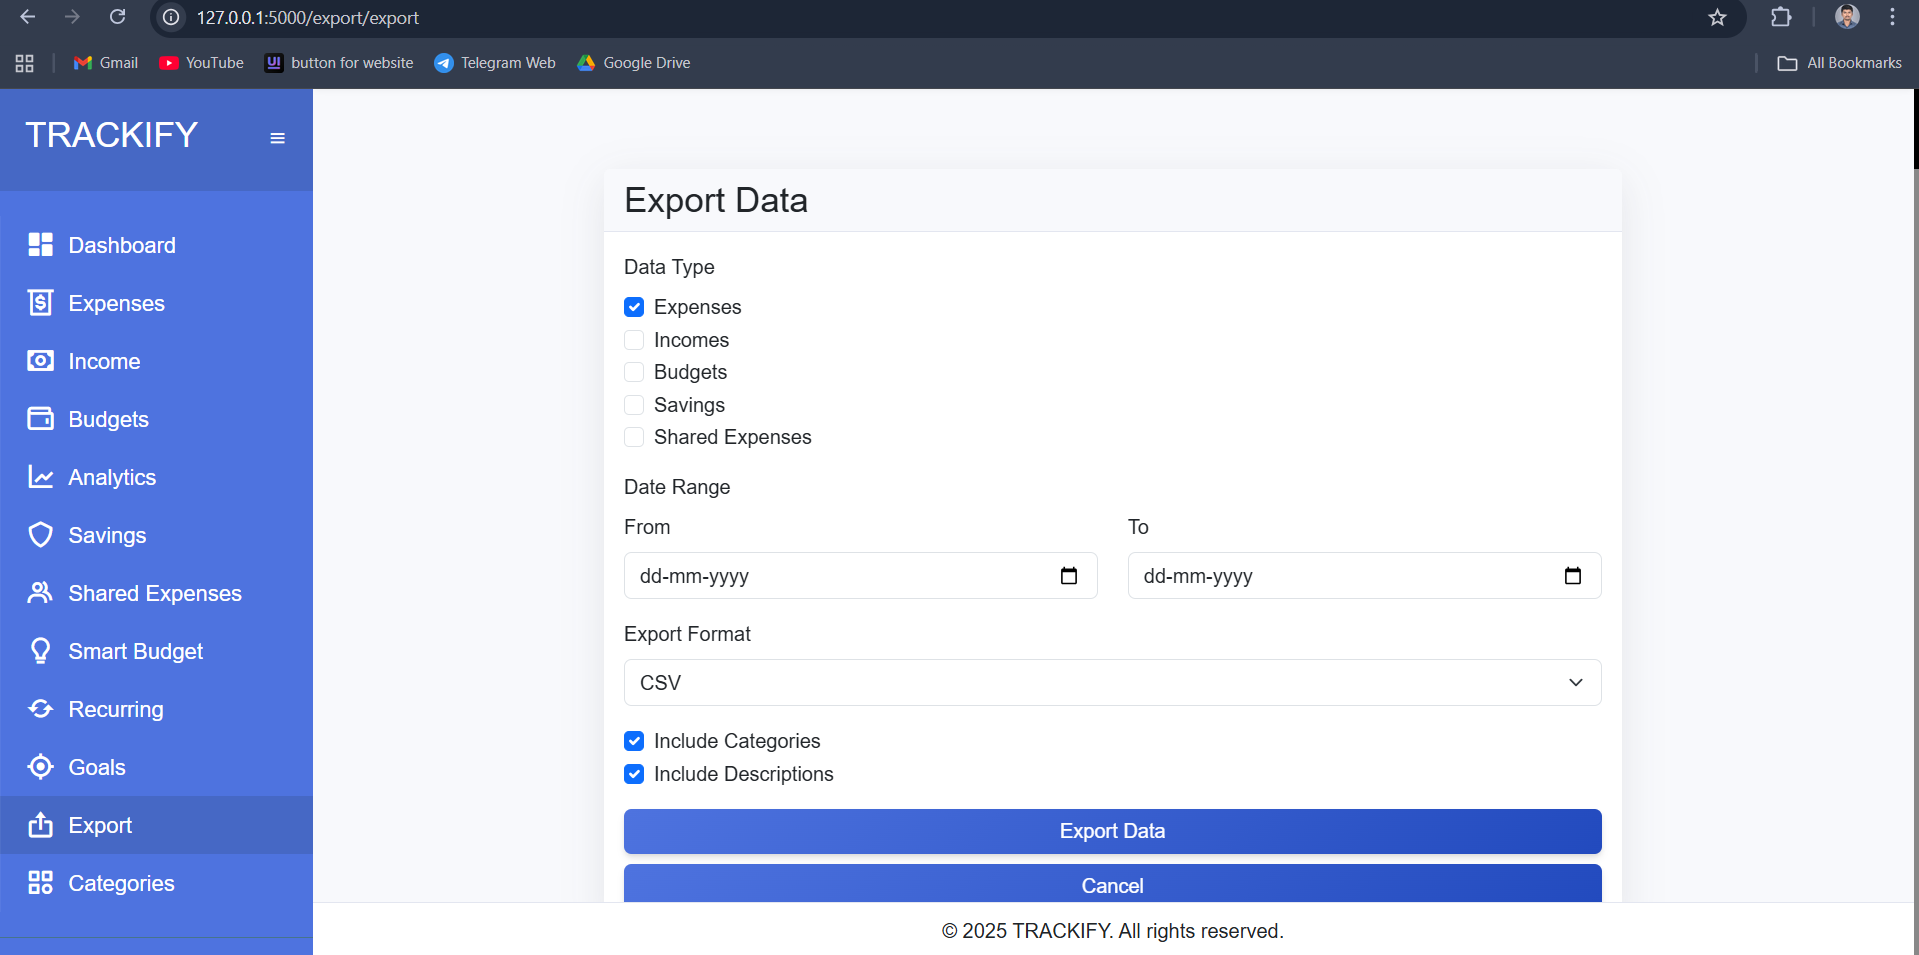The height and width of the screenshot is (955, 1919).
Task: Click the Export upload icon in sidebar
Action: point(40,825)
